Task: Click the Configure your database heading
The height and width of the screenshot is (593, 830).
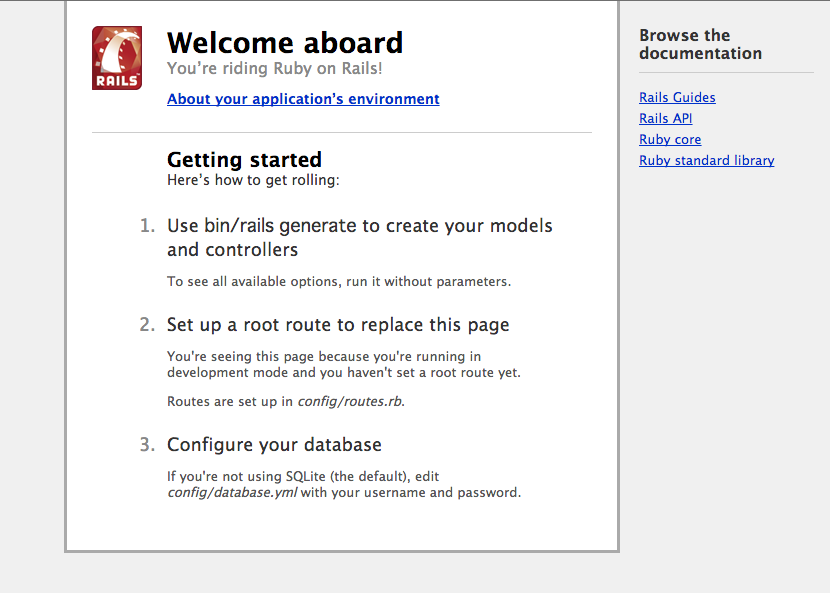Action: [x=274, y=444]
